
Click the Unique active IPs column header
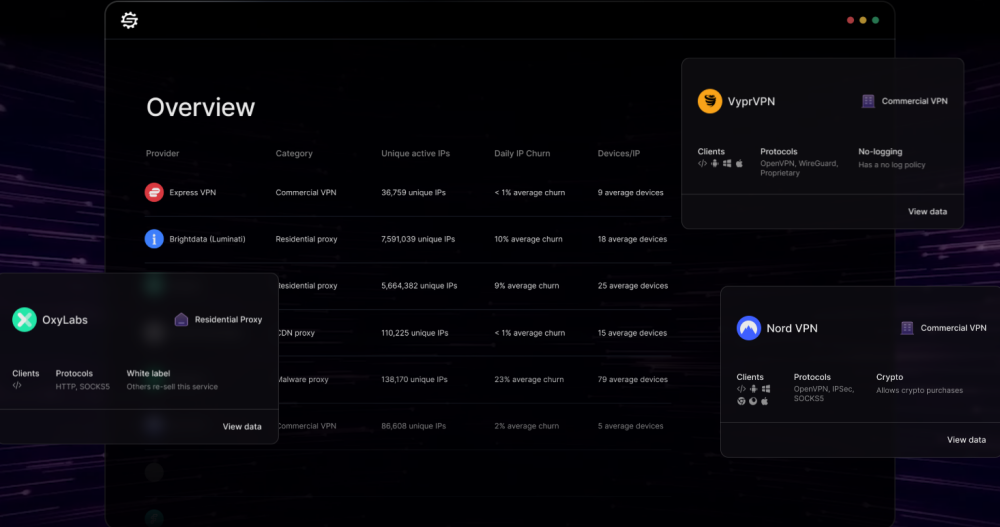click(415, 153)
